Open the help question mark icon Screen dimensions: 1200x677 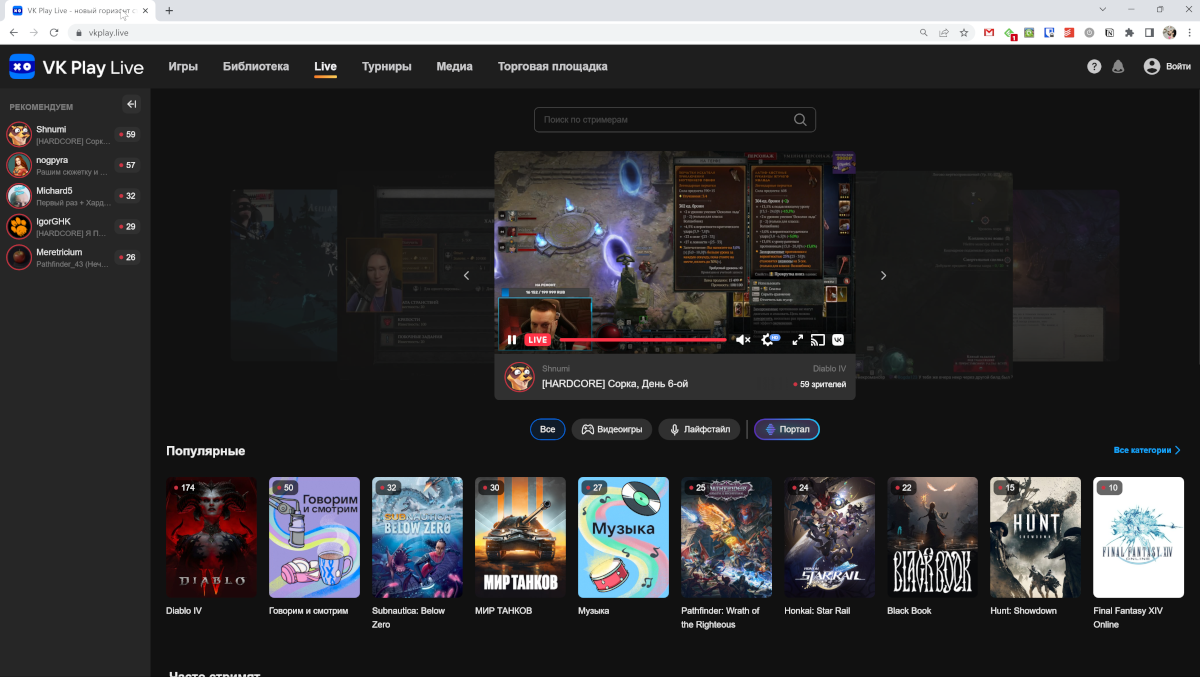(x=1094, y=67)
